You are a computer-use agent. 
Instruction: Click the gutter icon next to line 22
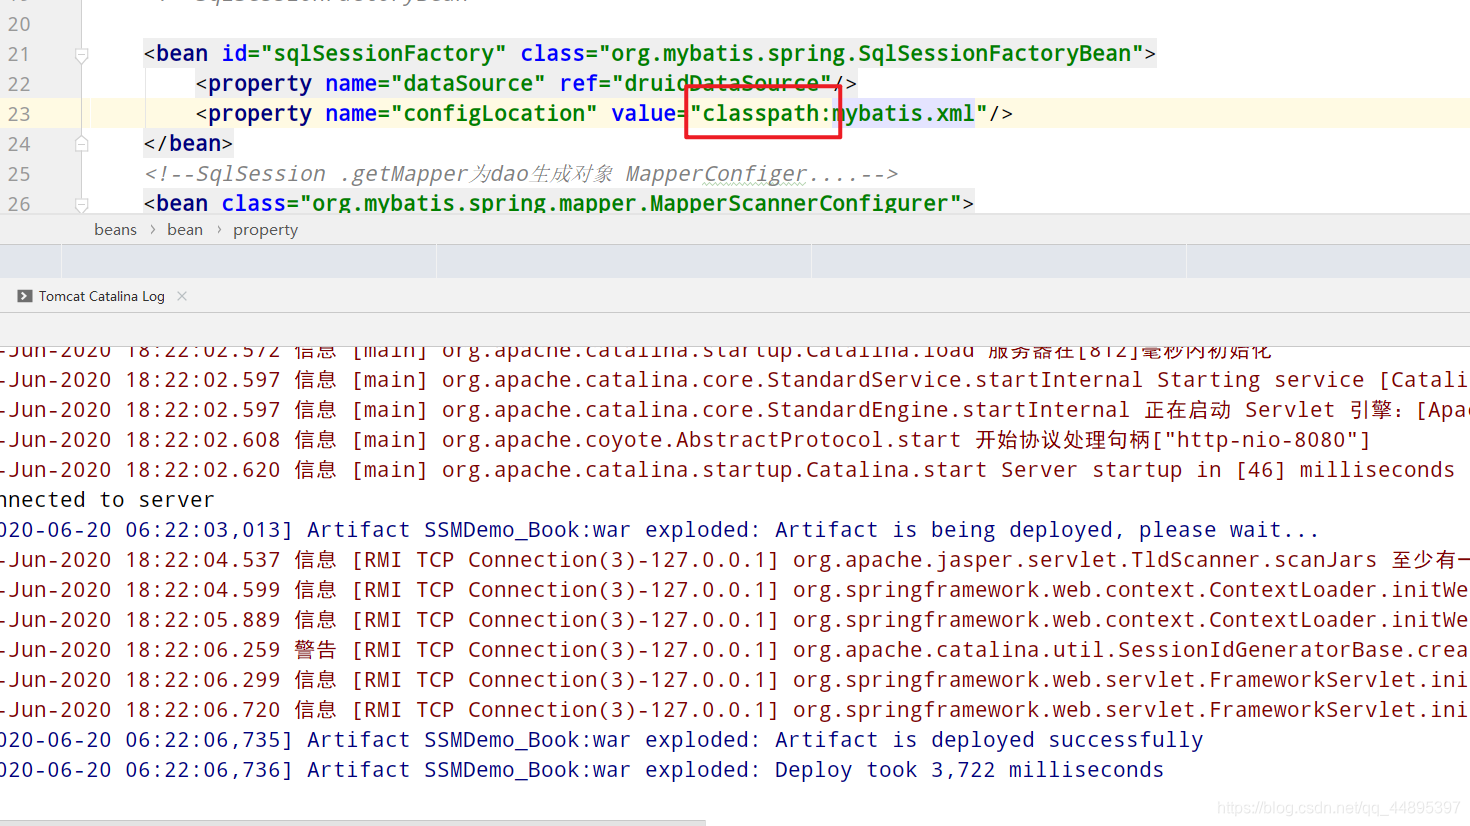81,83
